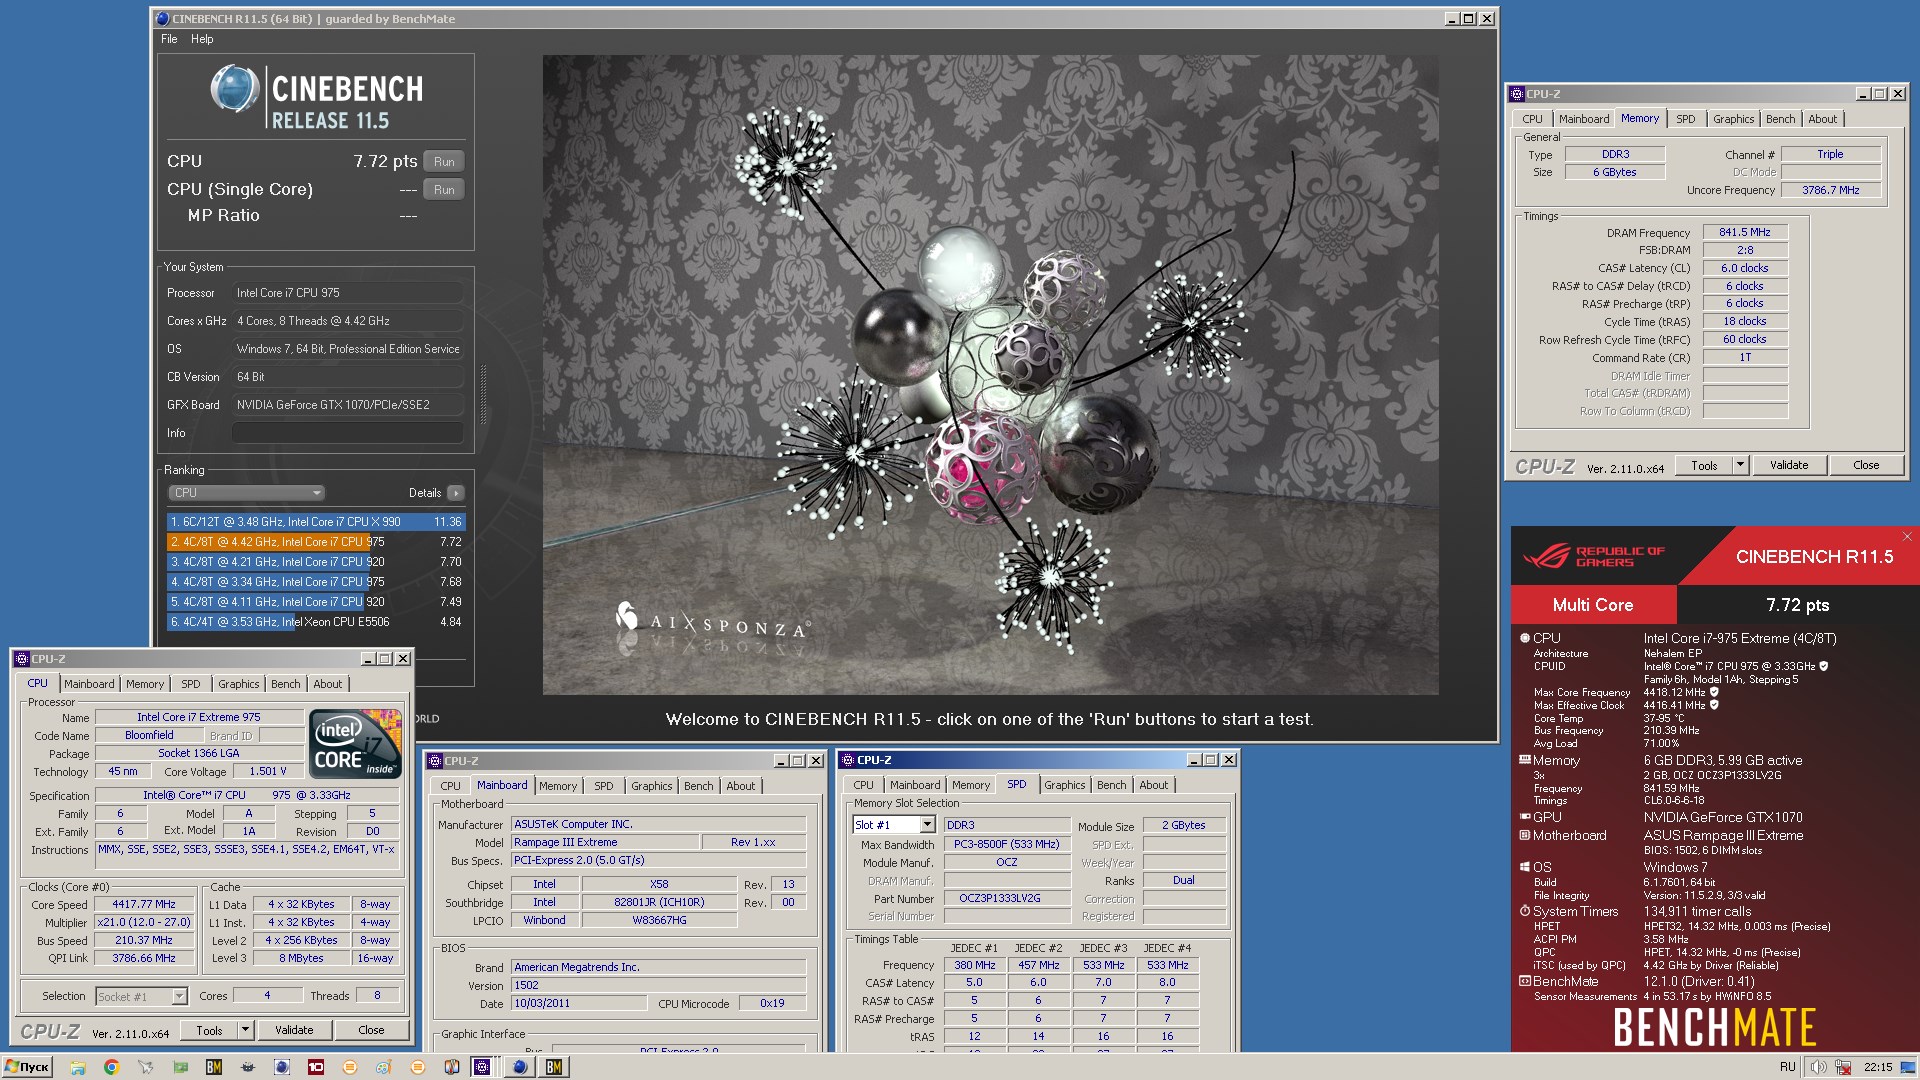Run the CPU Single Core test
The image size is (1920, 1080).
[x=444, y=190]
